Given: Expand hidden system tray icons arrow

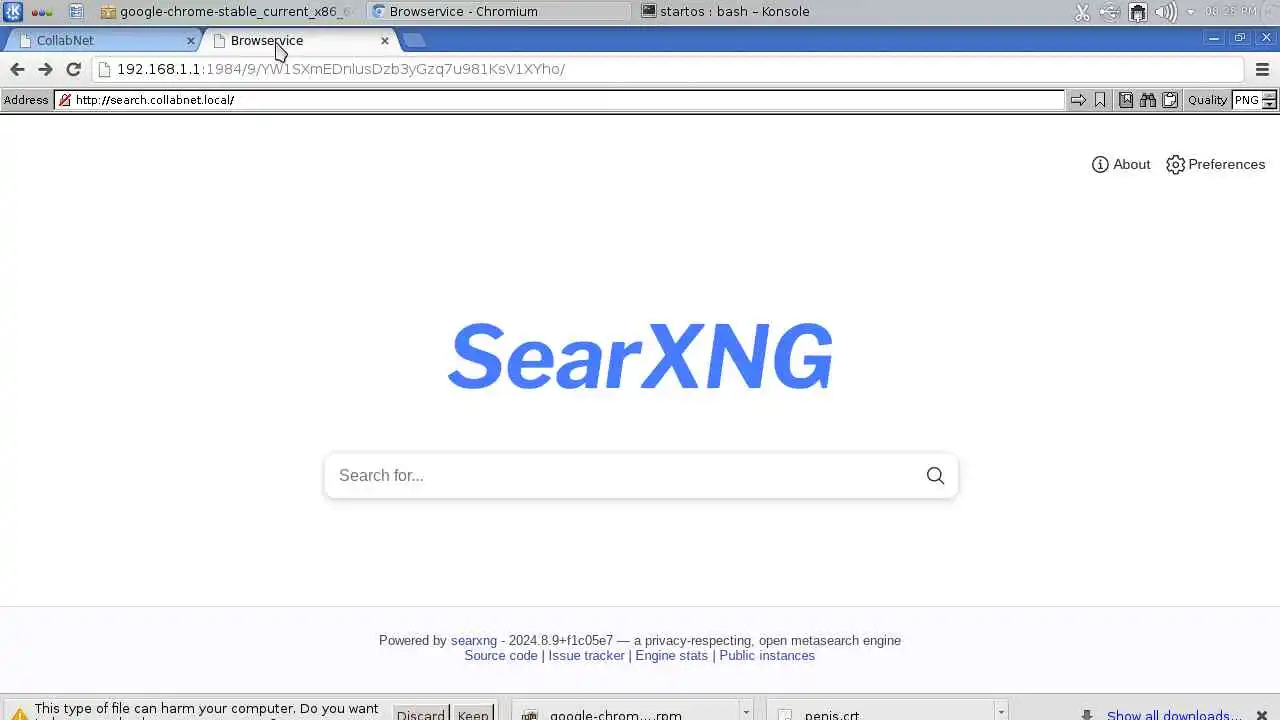Looking at the screenshot, I should point(1191,13).
